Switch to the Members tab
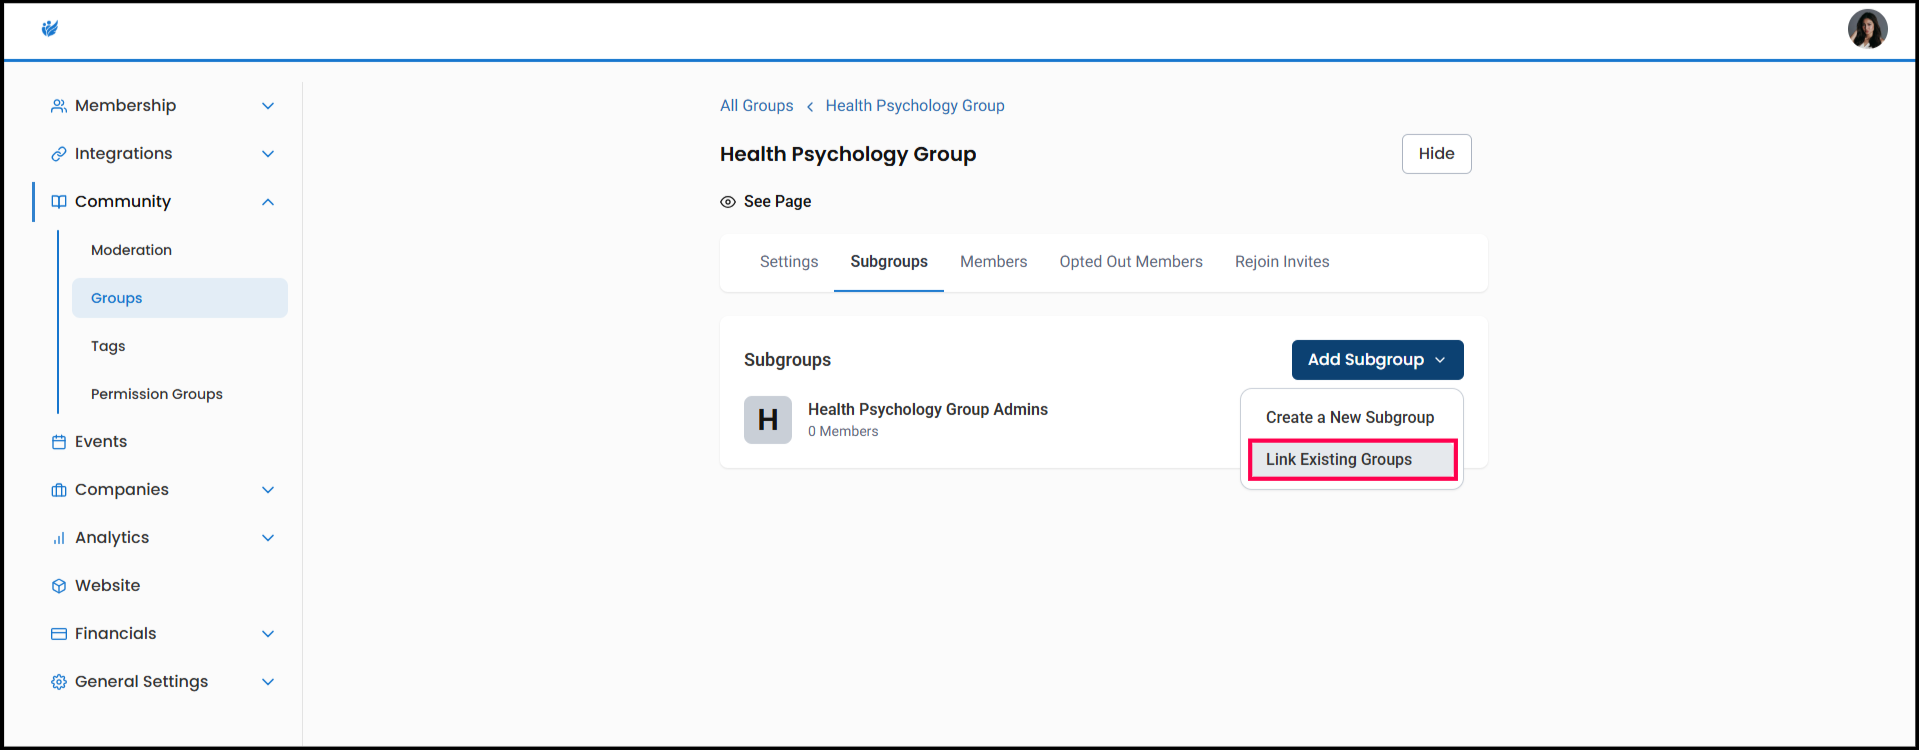Image resolution: width=1919 pixels, height=750 pixels. coord(993,262)
